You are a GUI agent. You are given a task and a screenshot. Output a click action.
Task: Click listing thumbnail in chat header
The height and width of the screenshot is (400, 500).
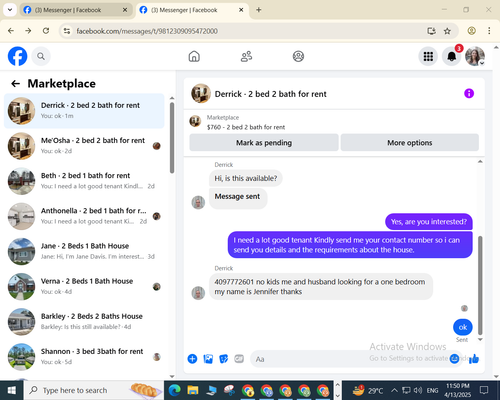[201, 94]
